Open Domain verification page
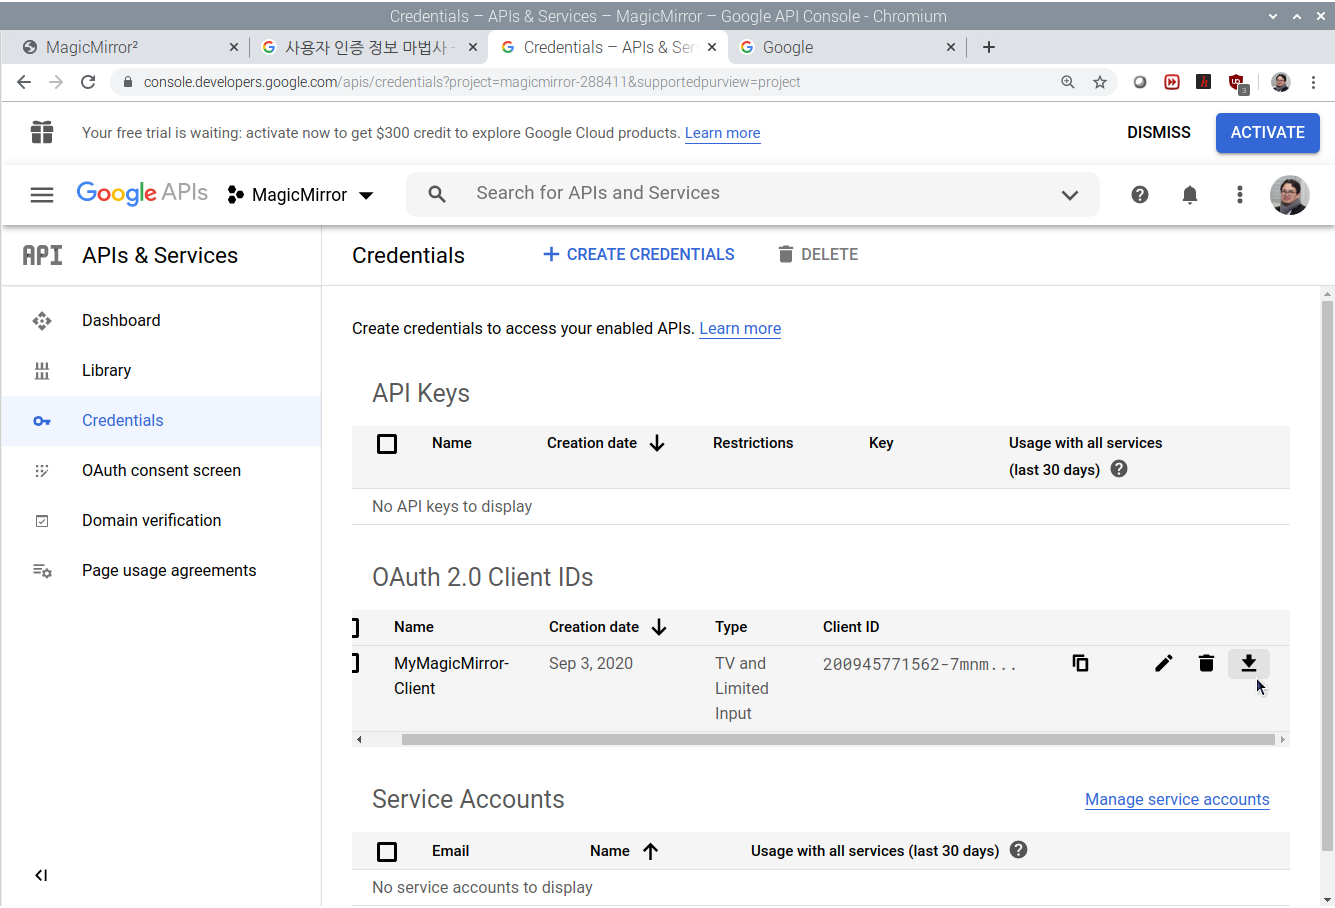 [161, 520]
